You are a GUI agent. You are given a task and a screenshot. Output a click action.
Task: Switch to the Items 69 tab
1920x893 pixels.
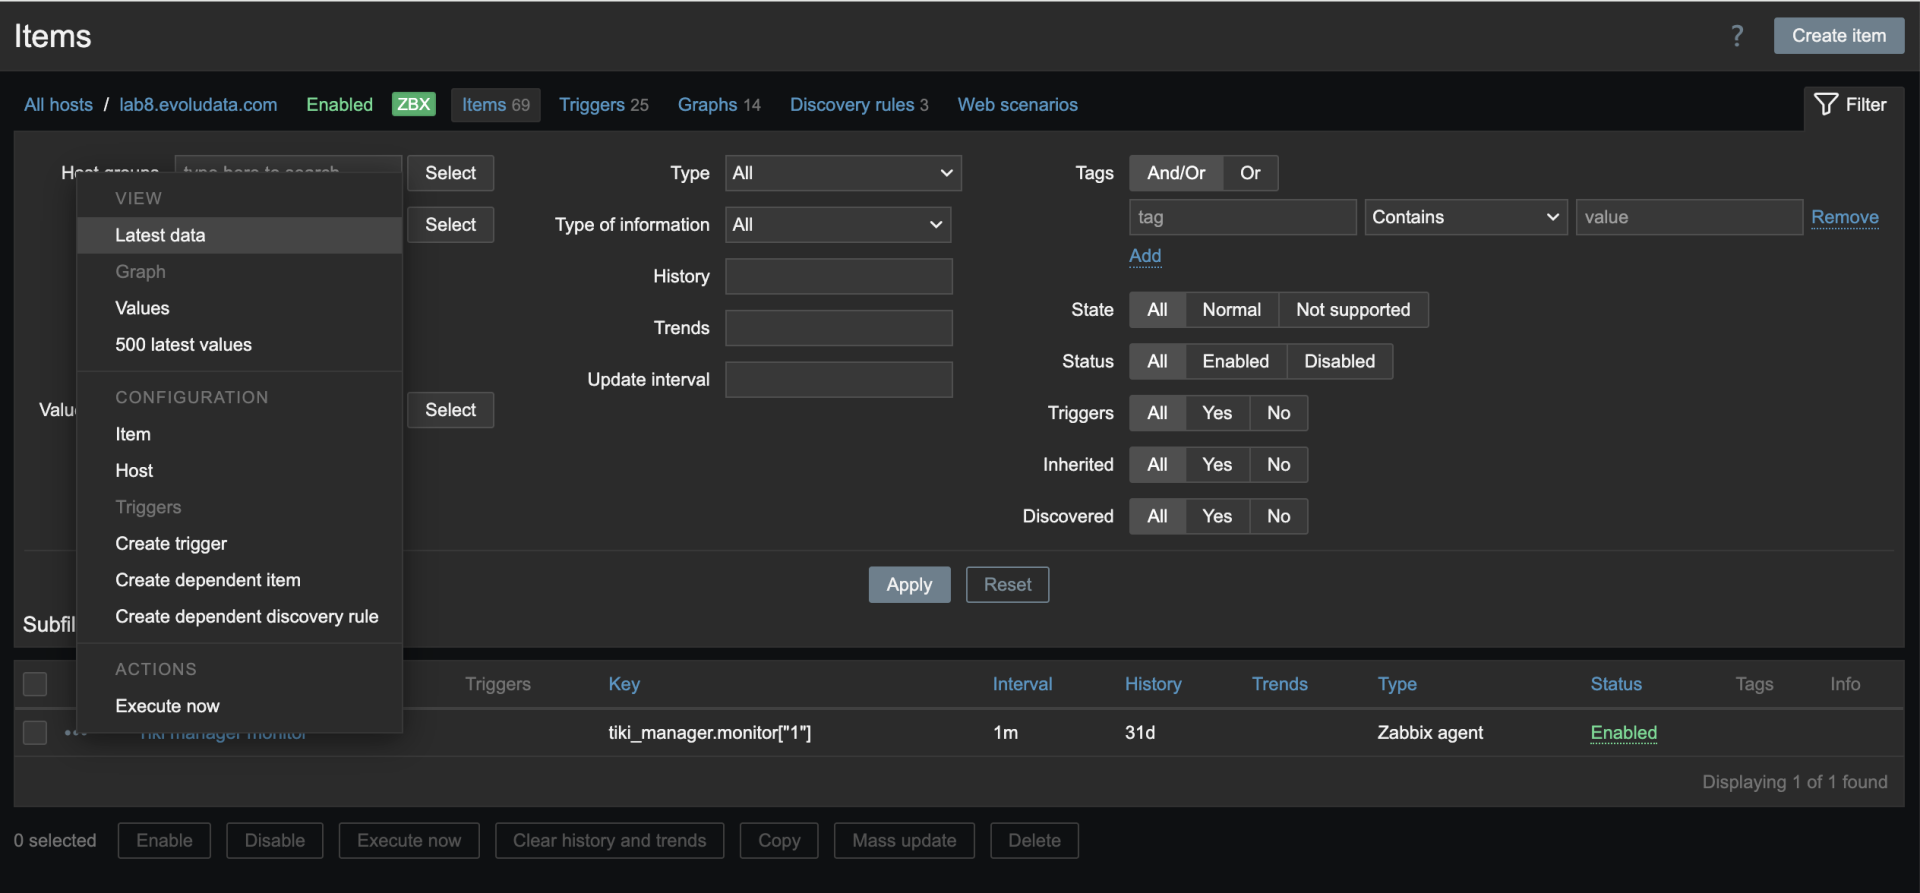point(496,105)
